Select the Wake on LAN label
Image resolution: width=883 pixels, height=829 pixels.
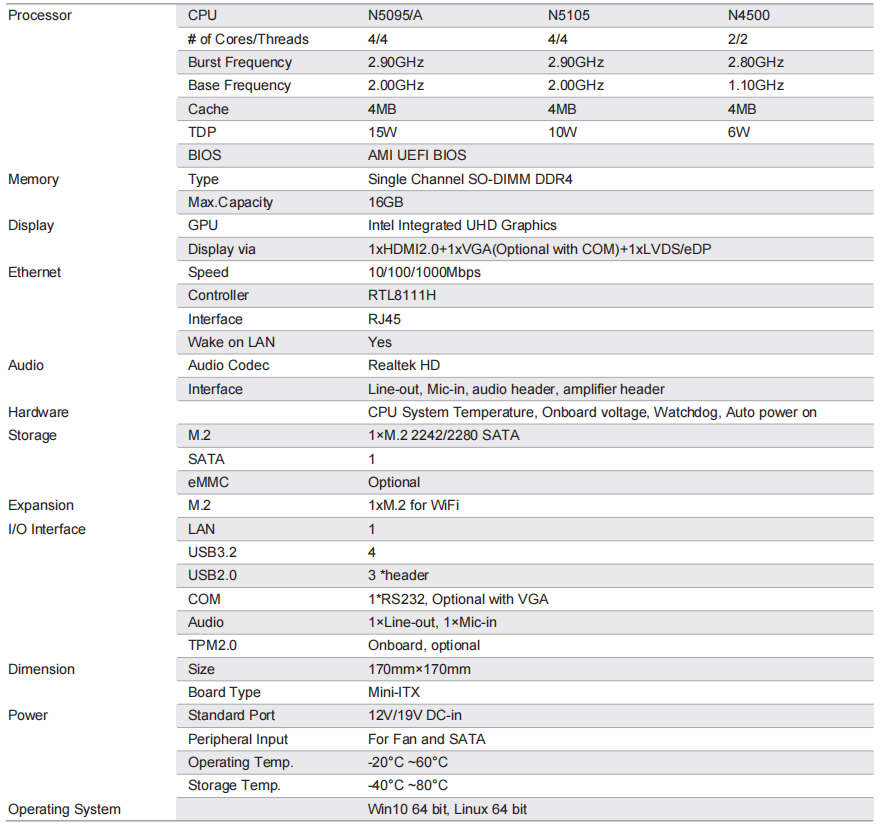231,342
